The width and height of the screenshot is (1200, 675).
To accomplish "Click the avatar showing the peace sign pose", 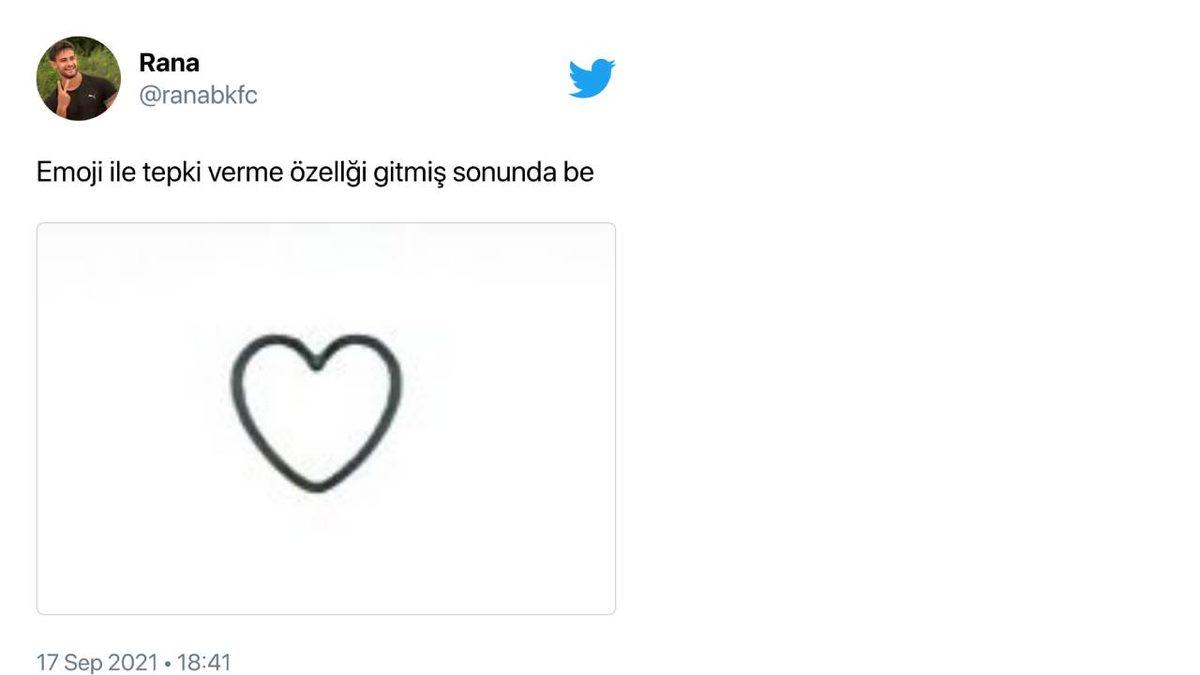I will point(80,75).
